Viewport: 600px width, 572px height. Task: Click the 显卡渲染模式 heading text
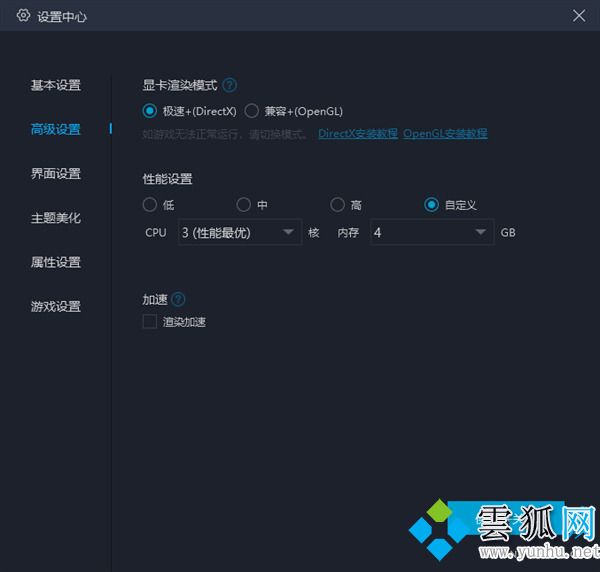pyautogui.click(x=180, y=85)
